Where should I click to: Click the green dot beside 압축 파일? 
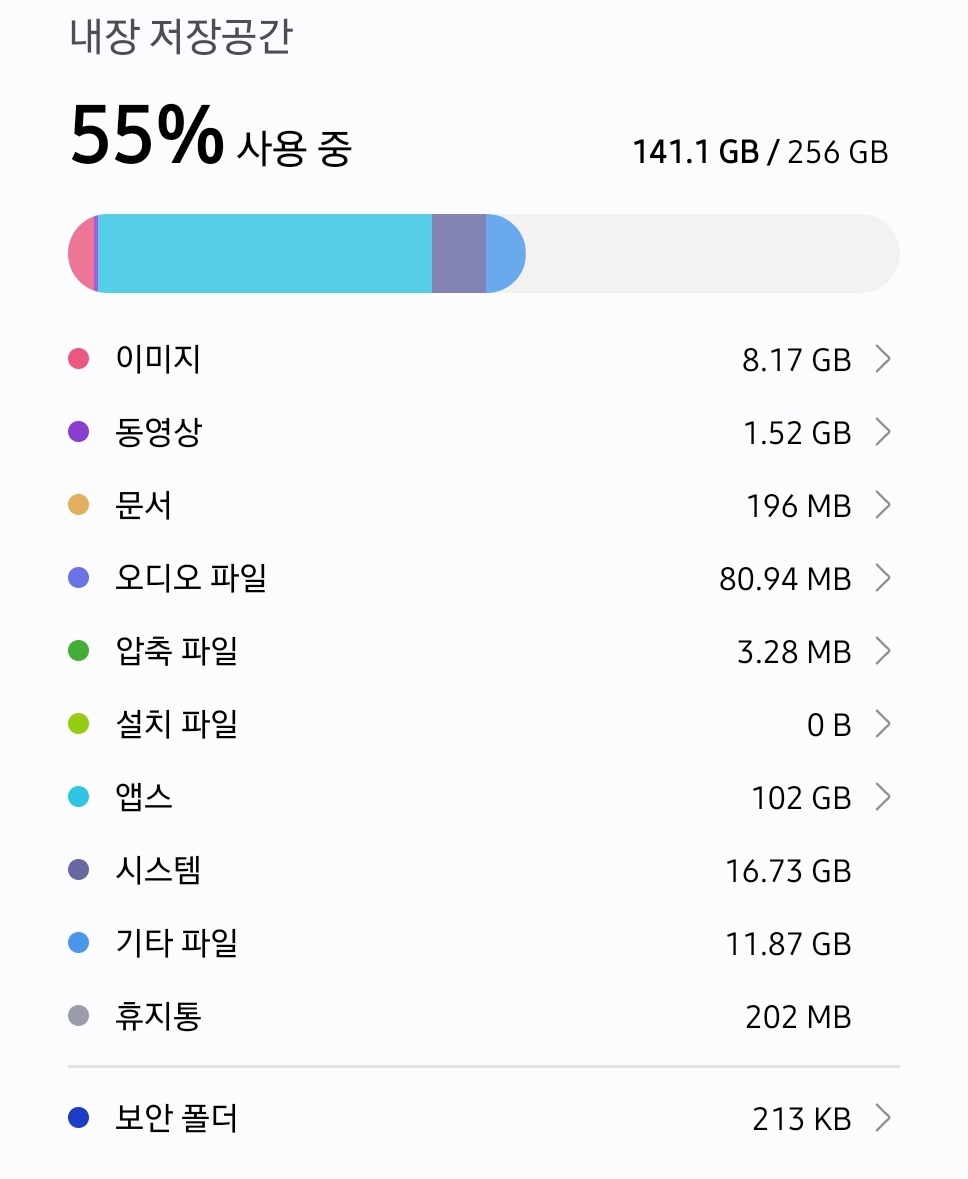(78, 650)
